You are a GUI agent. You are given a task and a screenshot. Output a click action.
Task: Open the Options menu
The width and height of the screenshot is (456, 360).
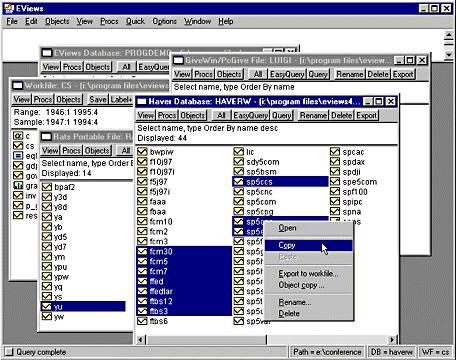pos(164,21)
